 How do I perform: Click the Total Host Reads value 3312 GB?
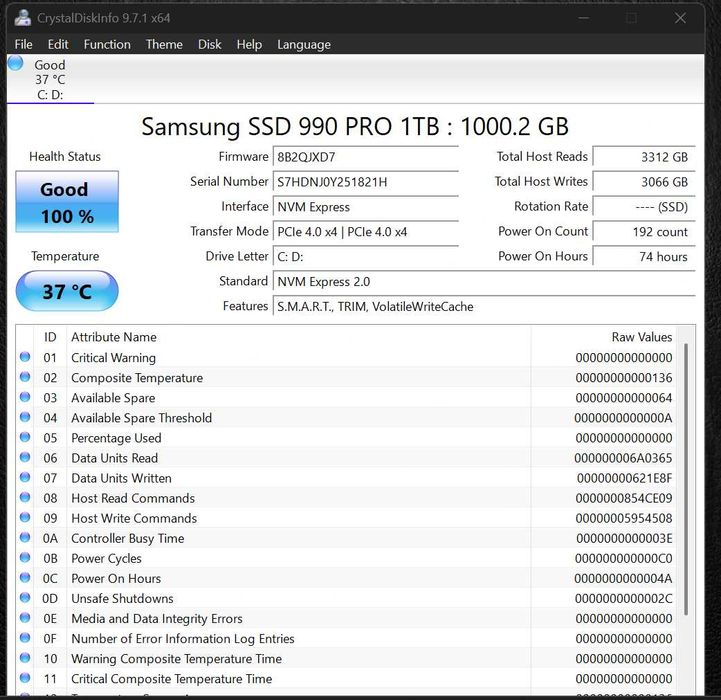tap(644, 157)
